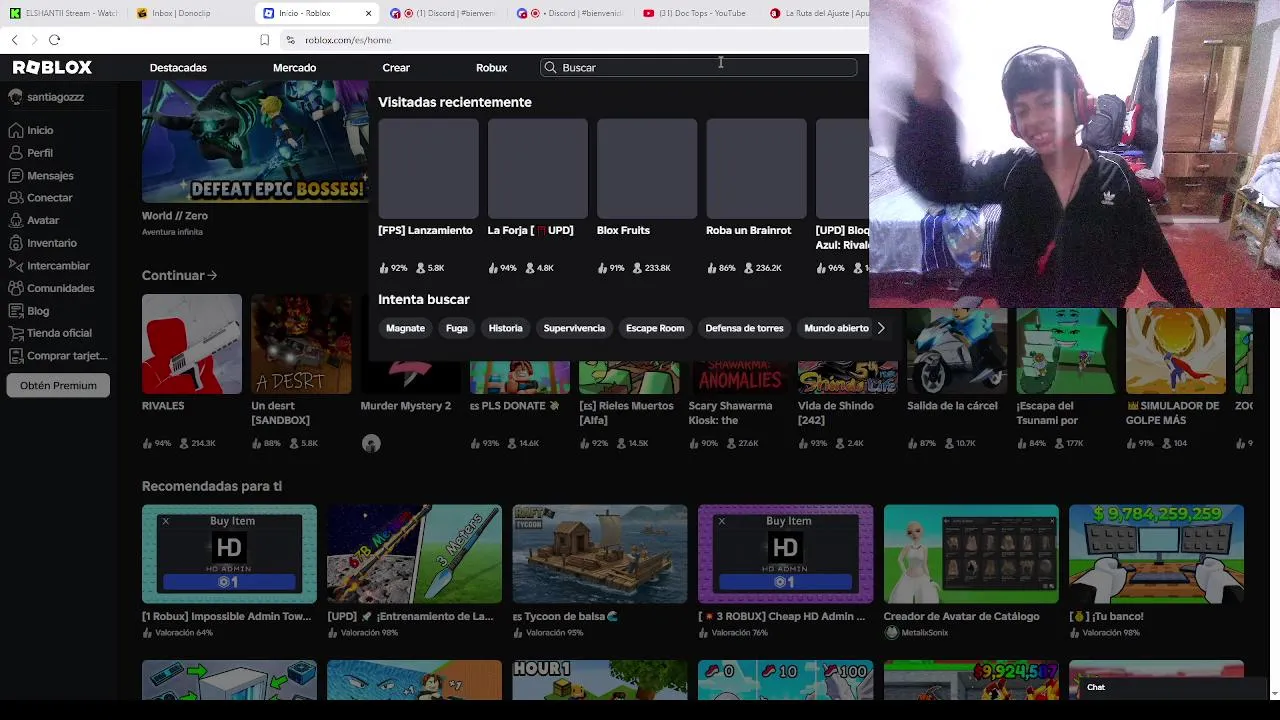
Task: Open the RIVALES game thumbnail
Action: [x=191, y=344]
